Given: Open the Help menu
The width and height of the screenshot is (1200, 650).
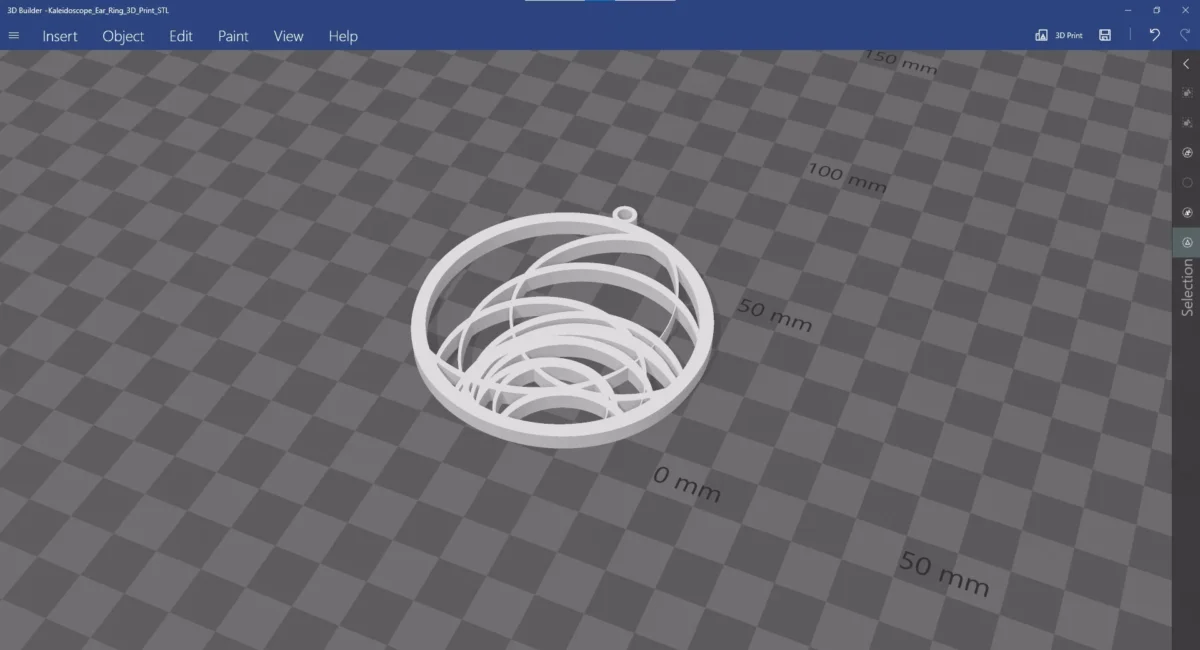Looking at the screenshot, I should pos(343,36).
